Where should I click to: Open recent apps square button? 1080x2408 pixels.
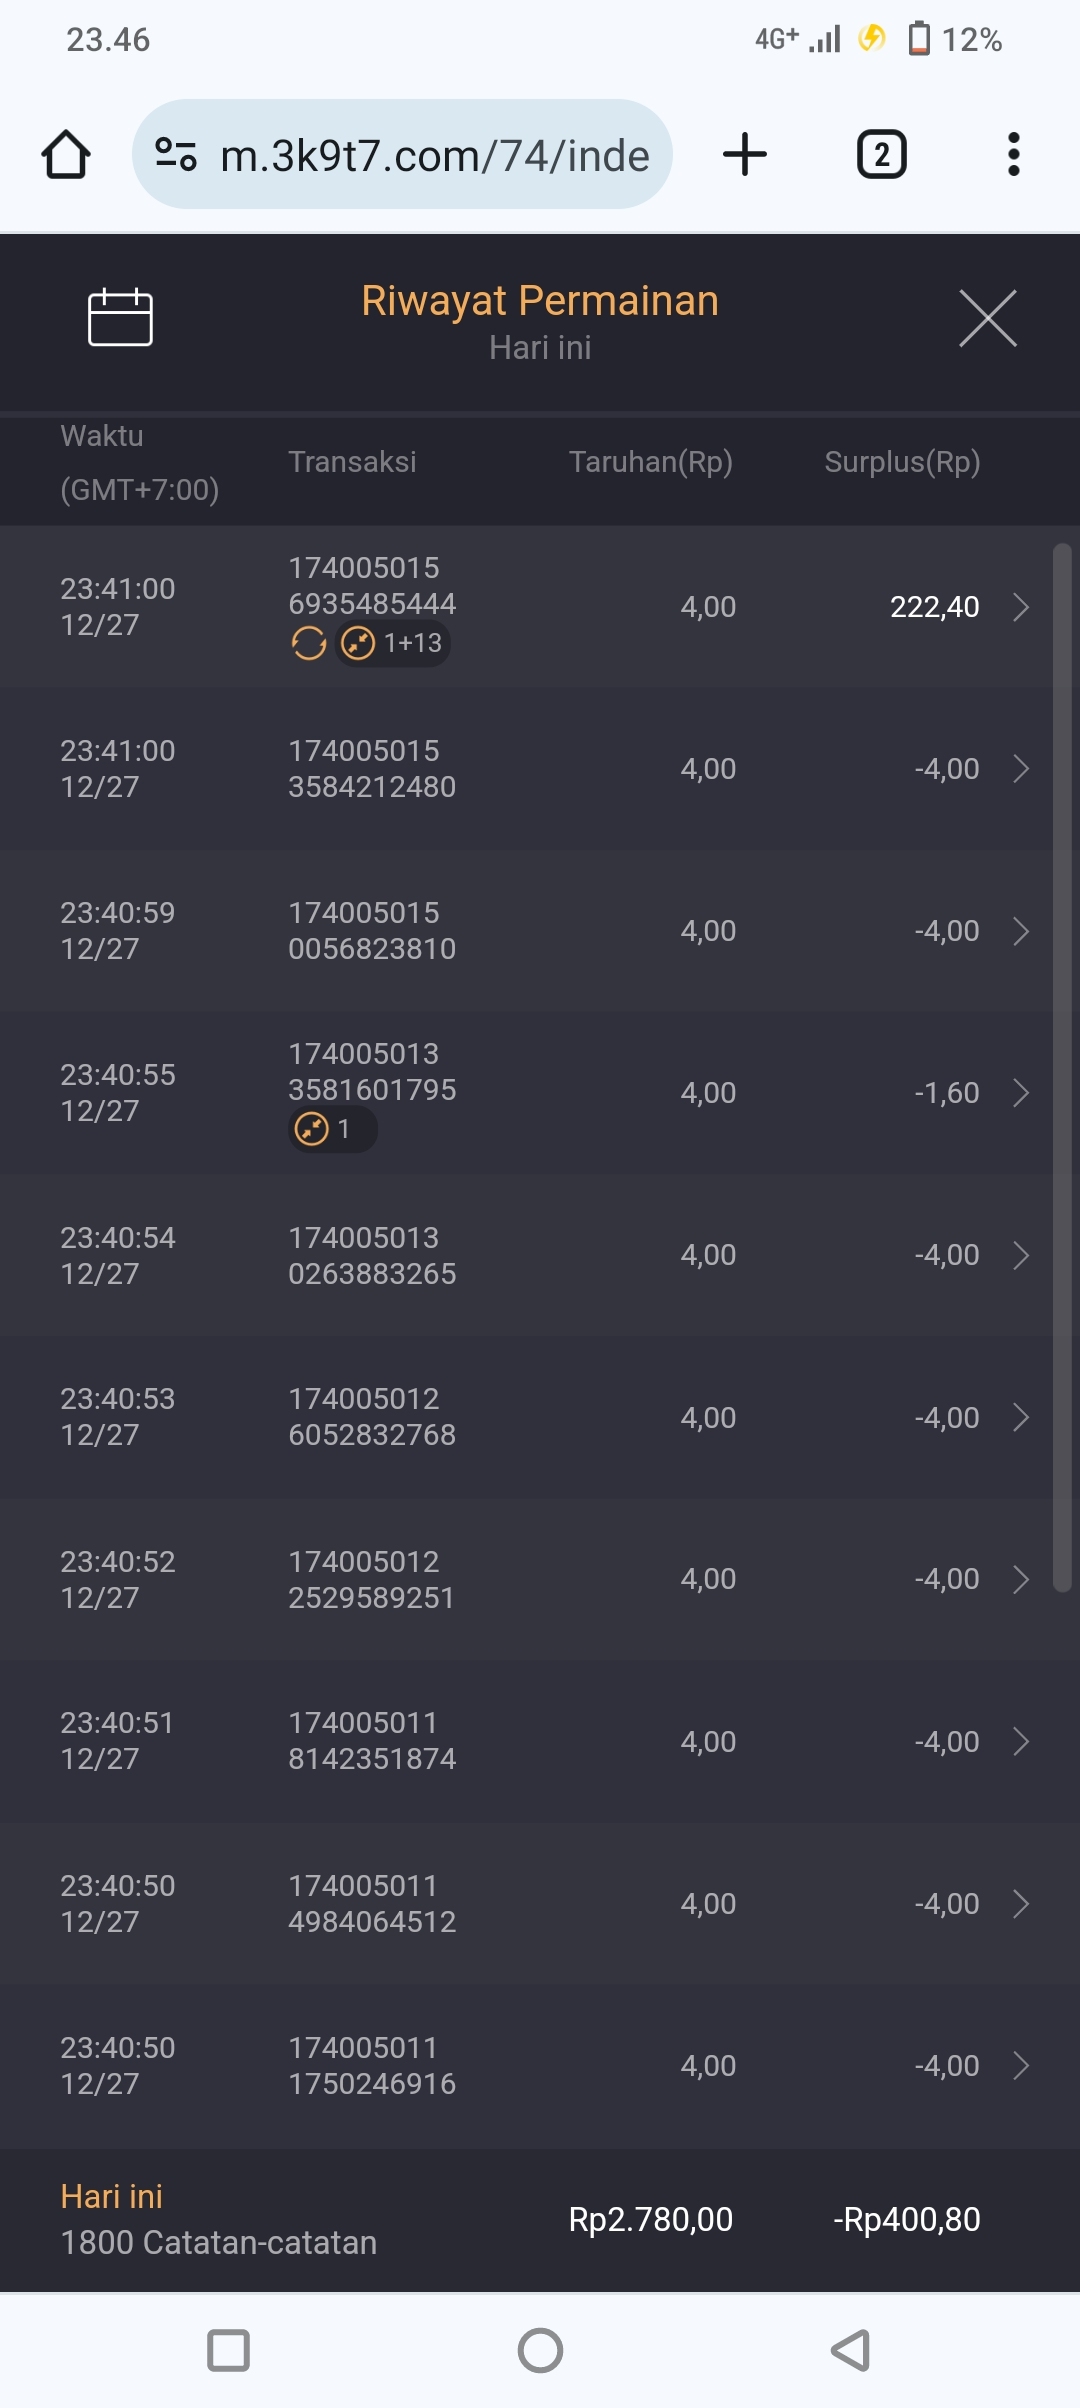point(228,2350)
